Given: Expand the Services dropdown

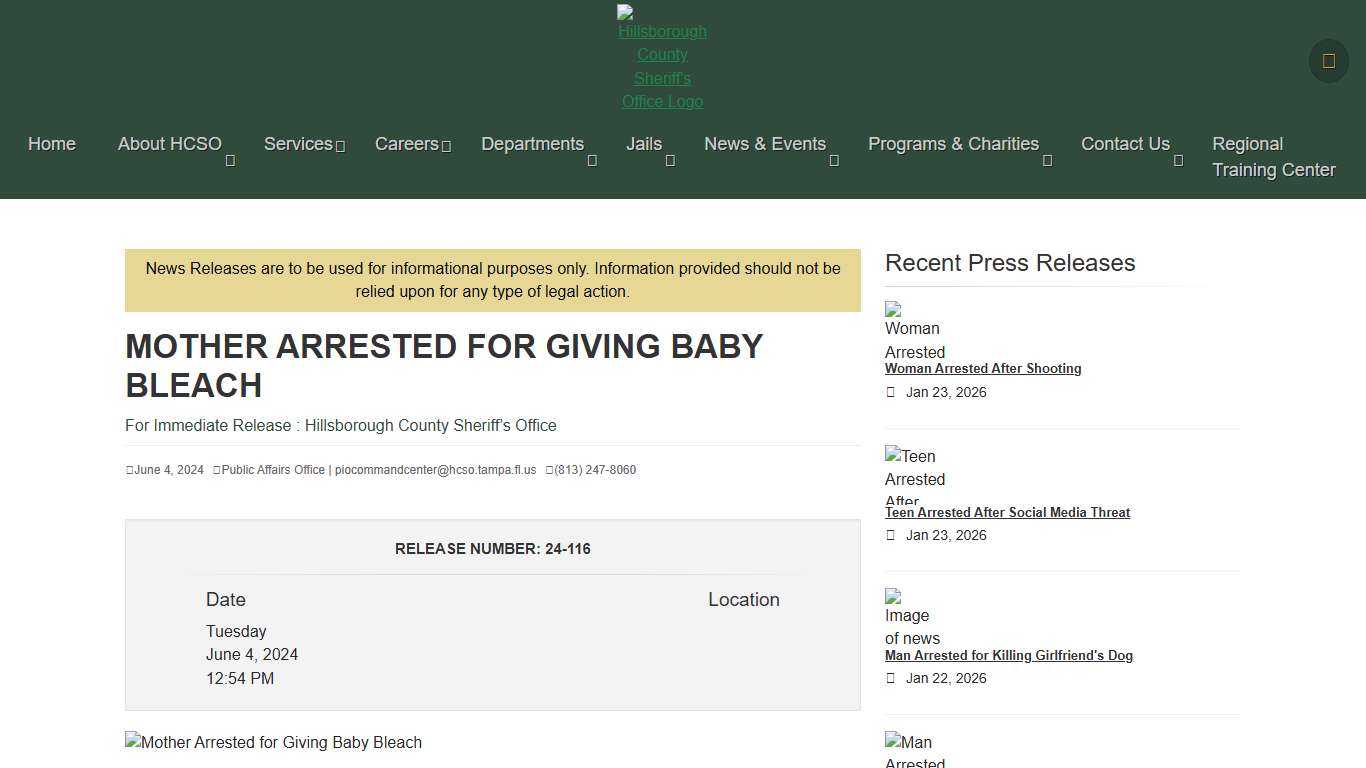Looking at the screenshot, I should (342, 146).
